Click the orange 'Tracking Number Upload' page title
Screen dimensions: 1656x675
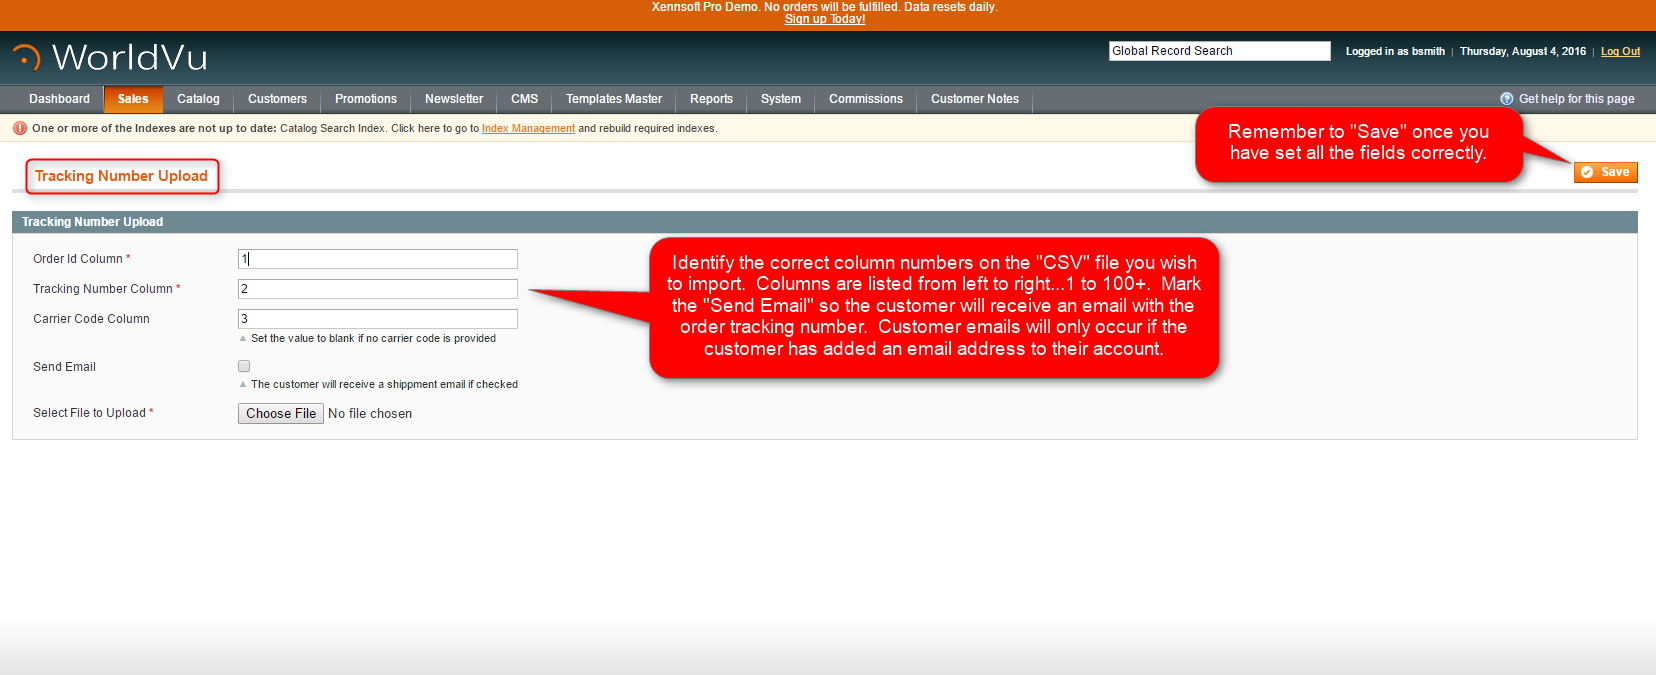click(x=121, y=176)
